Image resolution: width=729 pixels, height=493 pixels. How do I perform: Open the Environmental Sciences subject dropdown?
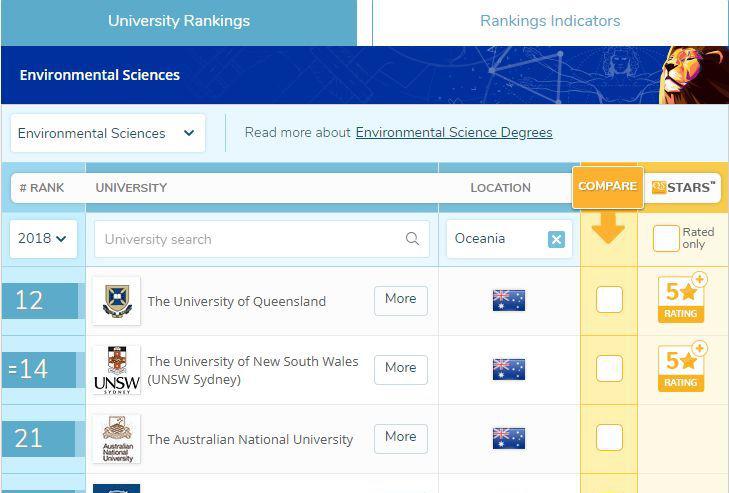click(107, 133)
